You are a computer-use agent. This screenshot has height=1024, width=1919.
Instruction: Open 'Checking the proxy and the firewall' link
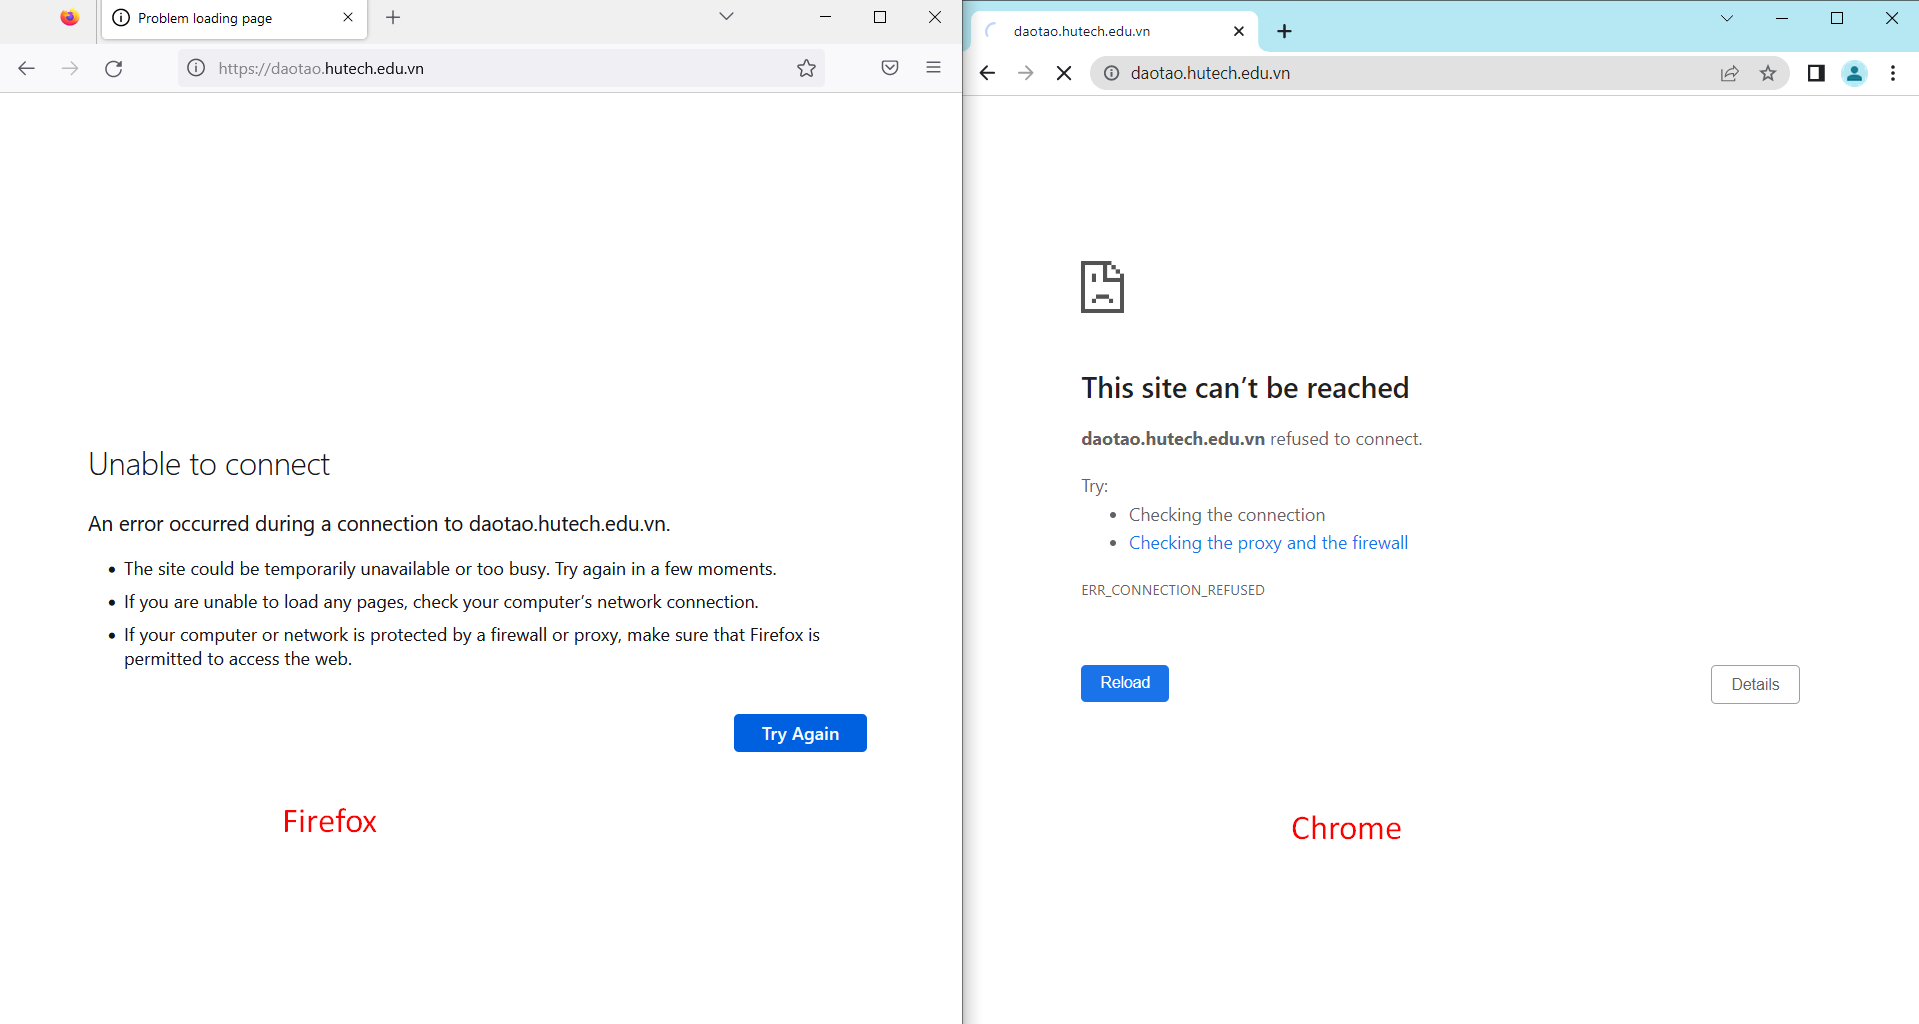[1268, 542]
